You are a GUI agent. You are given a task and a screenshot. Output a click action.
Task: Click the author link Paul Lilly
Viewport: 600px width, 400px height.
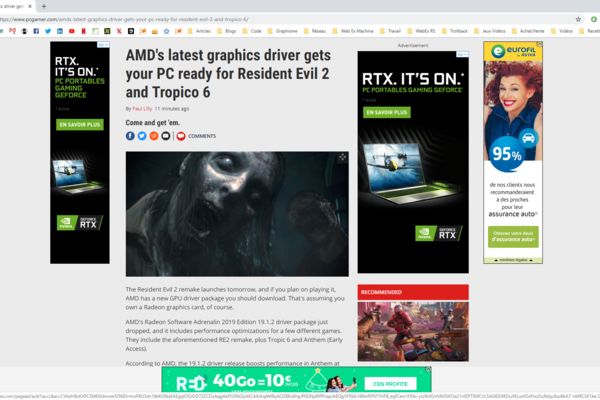tap(142, 109)
